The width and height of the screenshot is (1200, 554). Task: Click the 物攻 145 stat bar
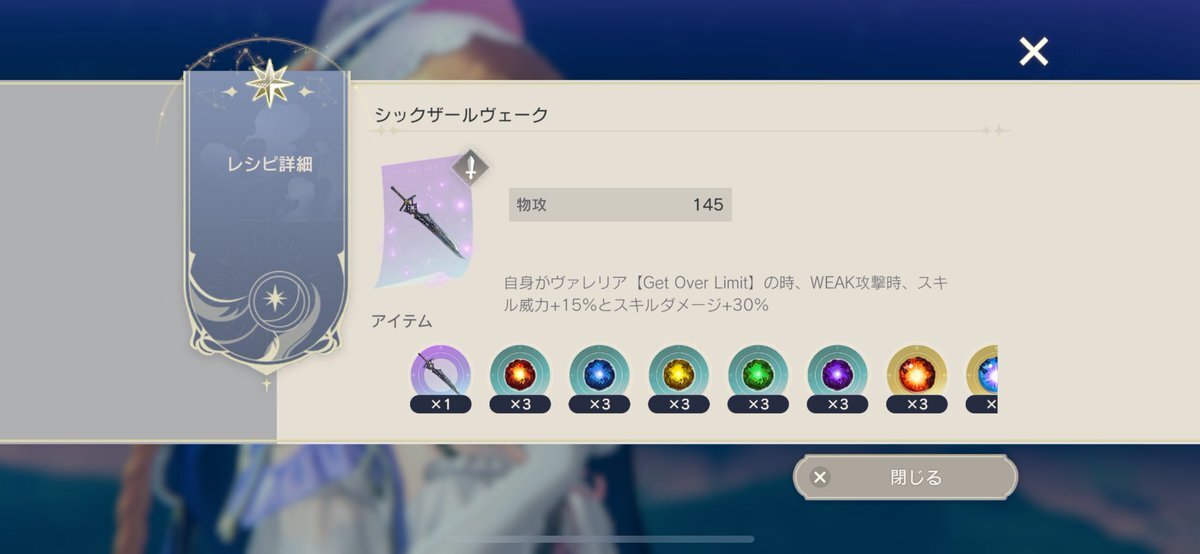pyautogui.click(x=620, y=205)
